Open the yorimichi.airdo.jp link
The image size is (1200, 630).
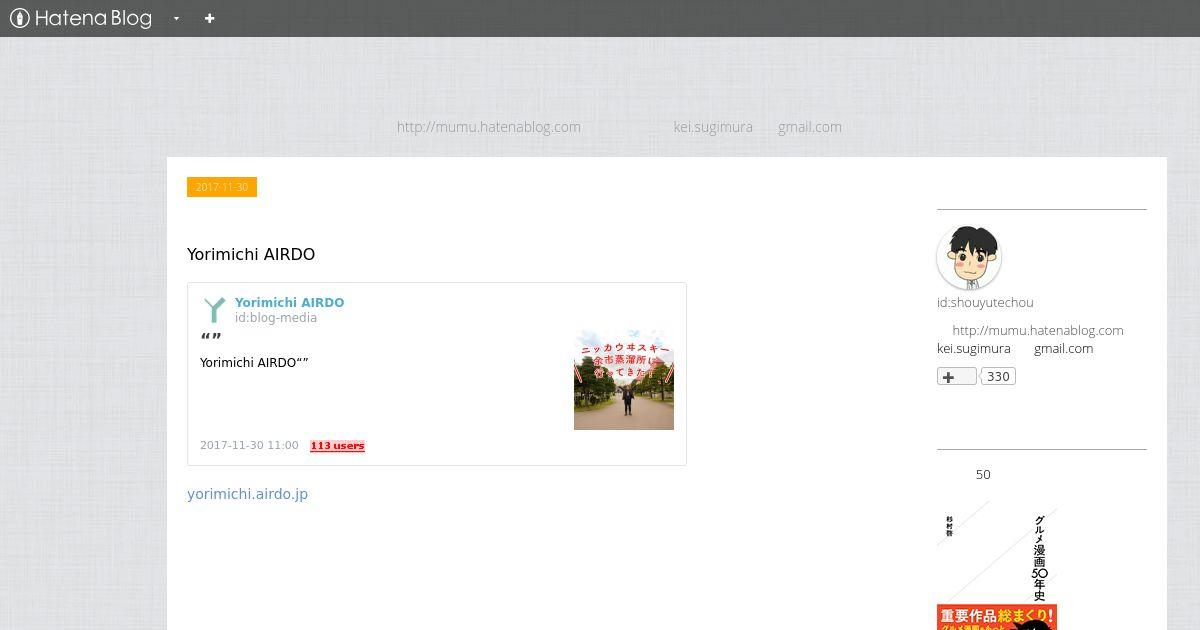[x=247, y=494]
